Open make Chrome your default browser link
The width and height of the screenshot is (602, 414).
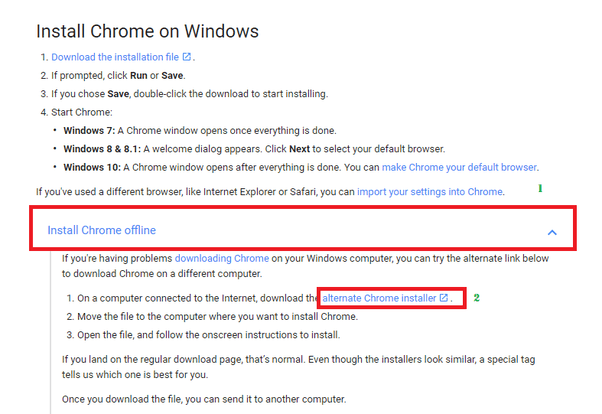click(459, 167)
